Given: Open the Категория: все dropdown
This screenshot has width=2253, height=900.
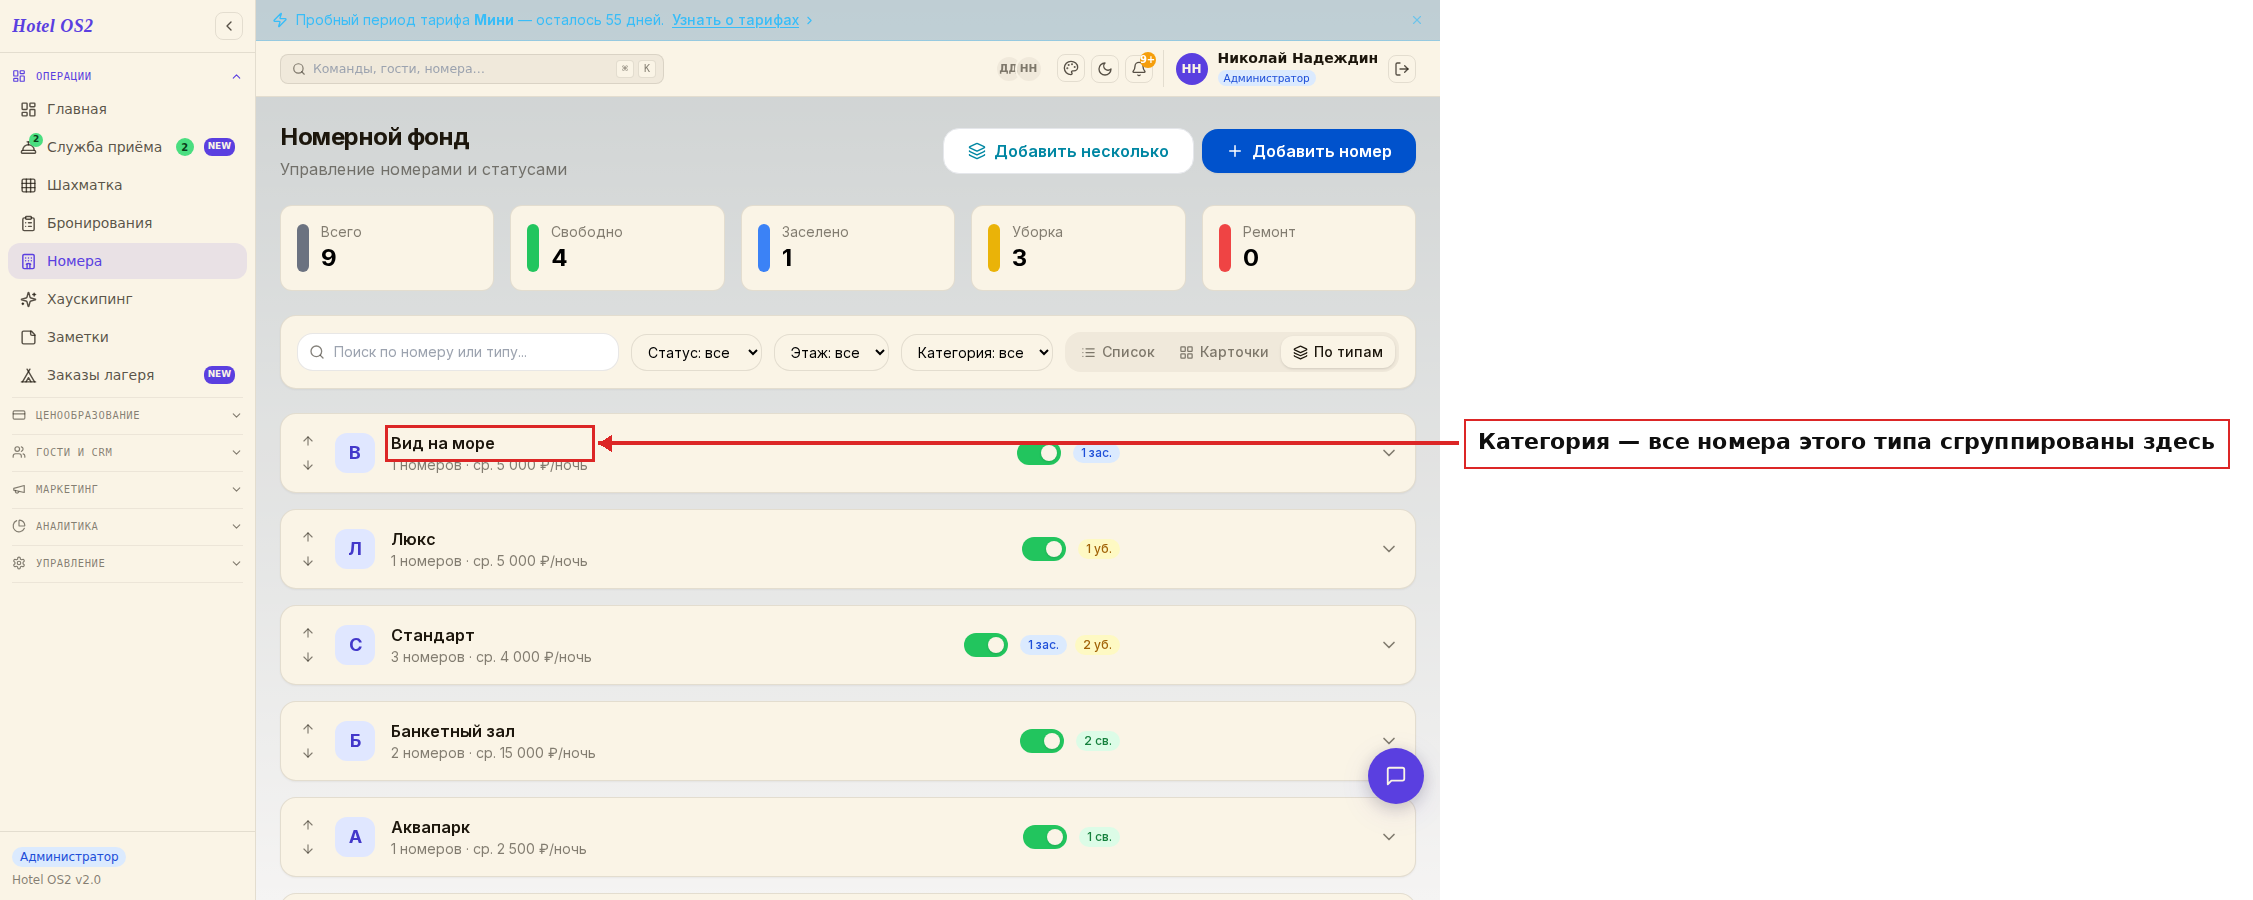Looking at the screenshot, I should point(977,352).
